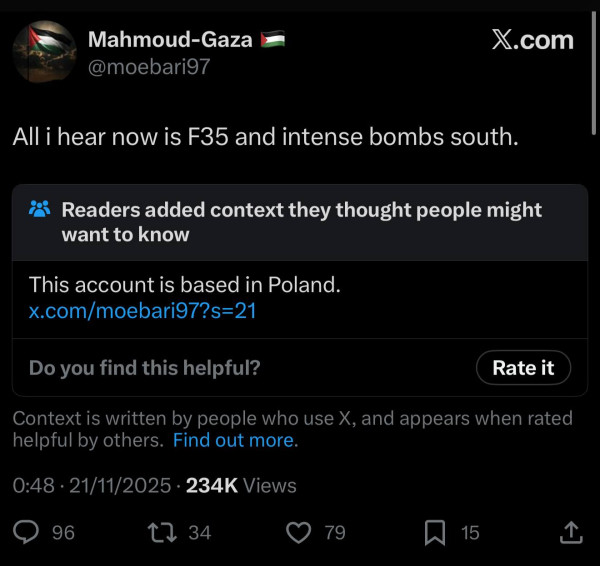Click the 0:48 · 21/11/2025 timestamp
Screen dimensions: 600x566
click(x=90, y=486)
